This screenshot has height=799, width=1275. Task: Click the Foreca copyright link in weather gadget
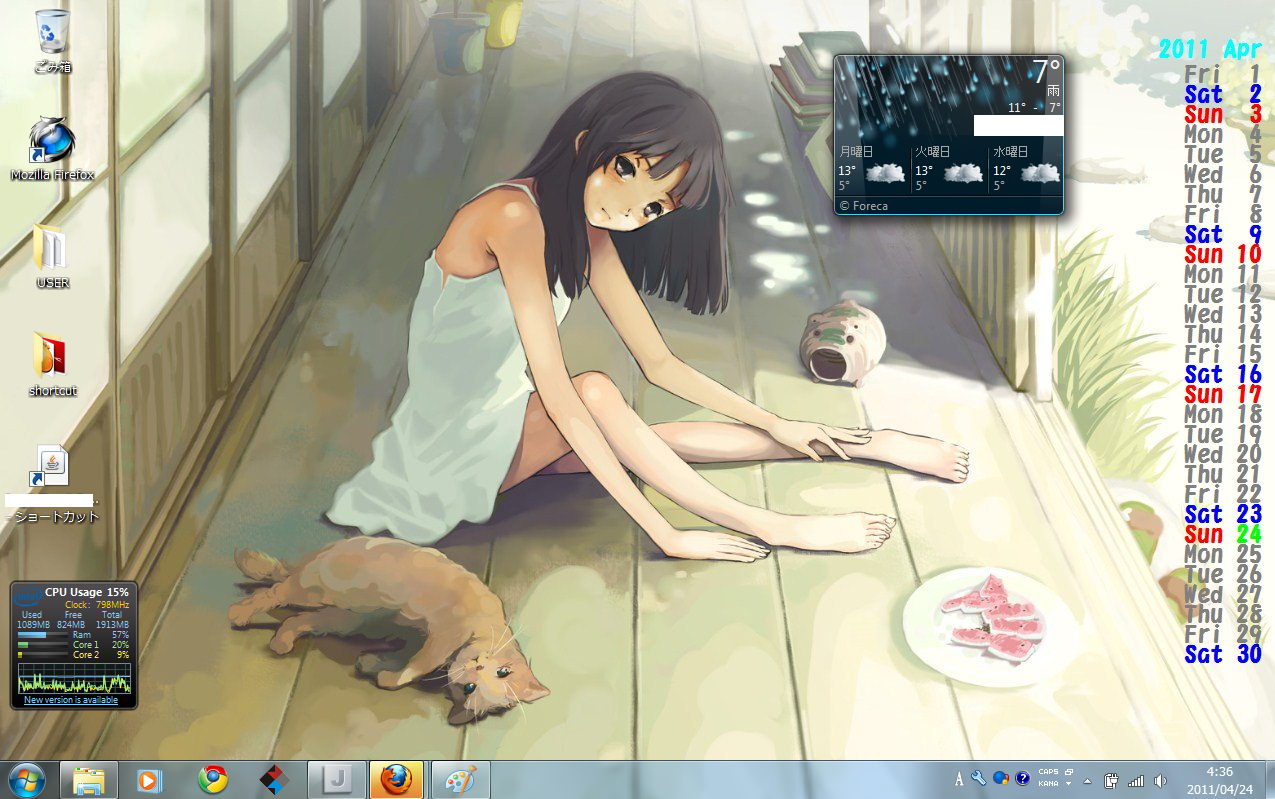[x=863, y=206]
